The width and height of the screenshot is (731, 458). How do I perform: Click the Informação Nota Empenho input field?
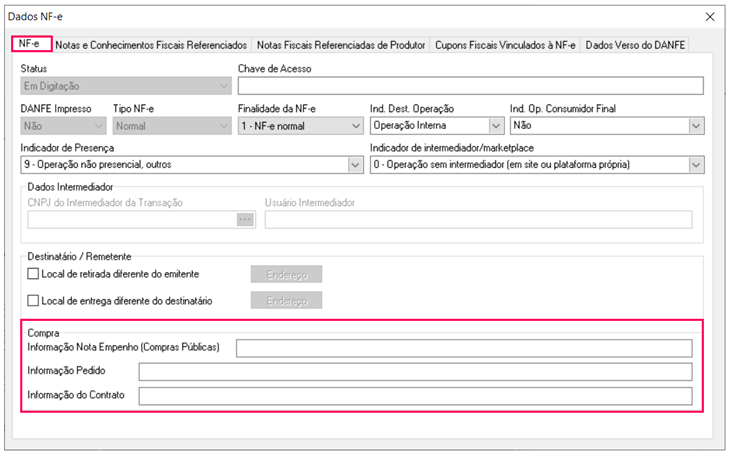(464, 348)
